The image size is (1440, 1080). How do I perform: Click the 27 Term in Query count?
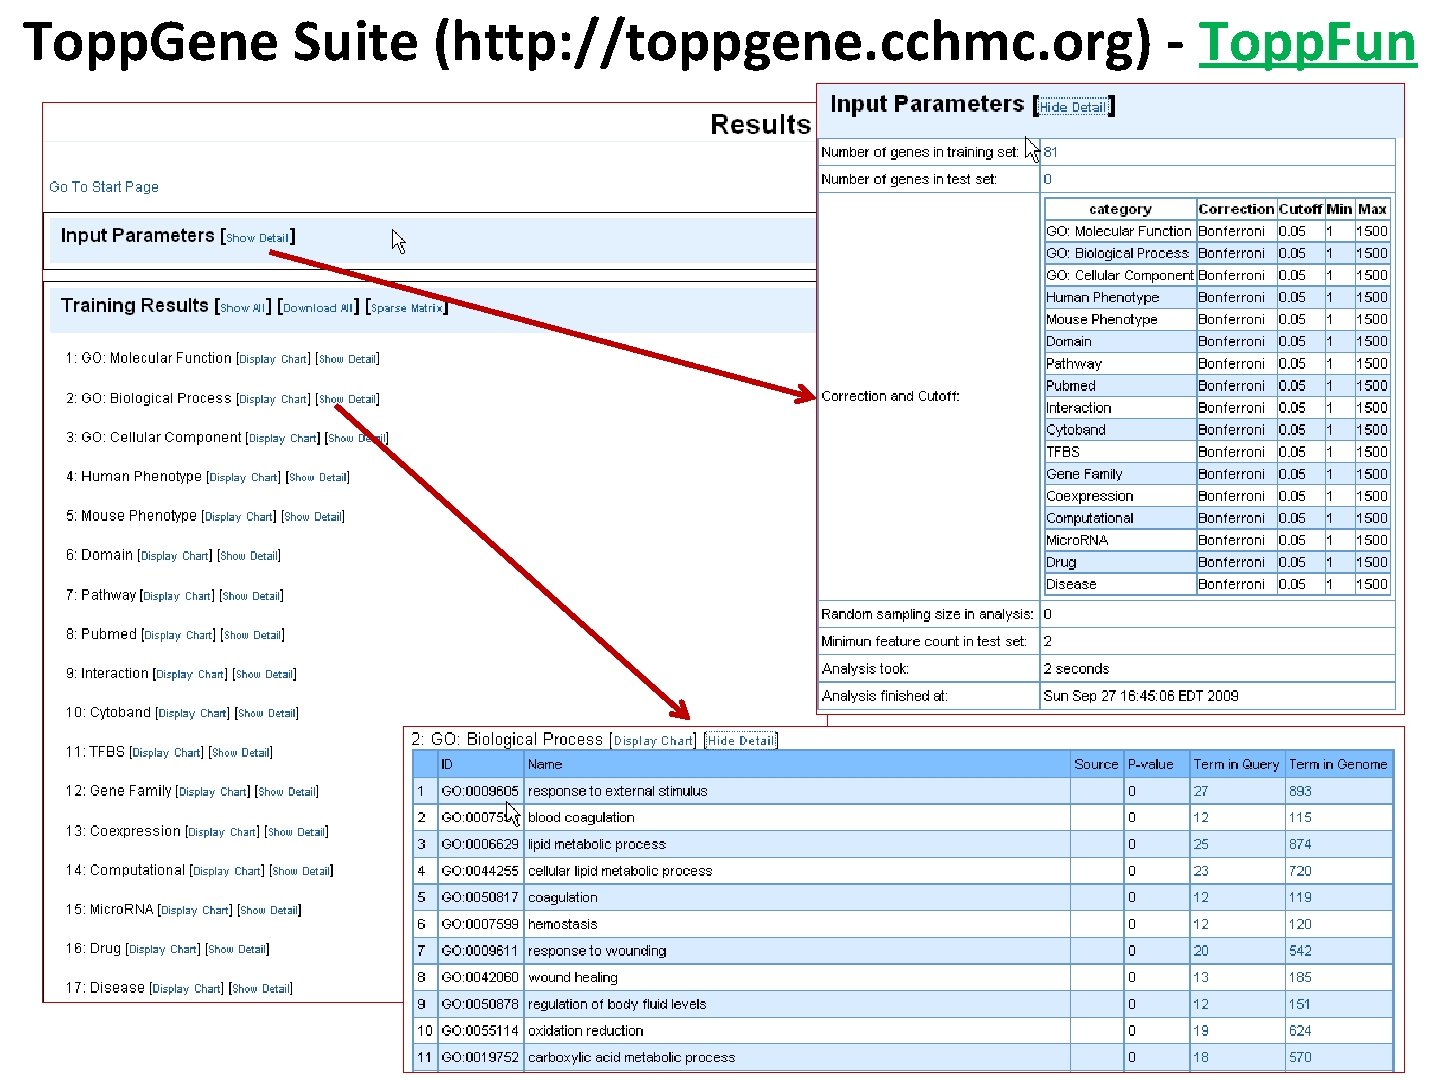click(x=1201, y=791)
